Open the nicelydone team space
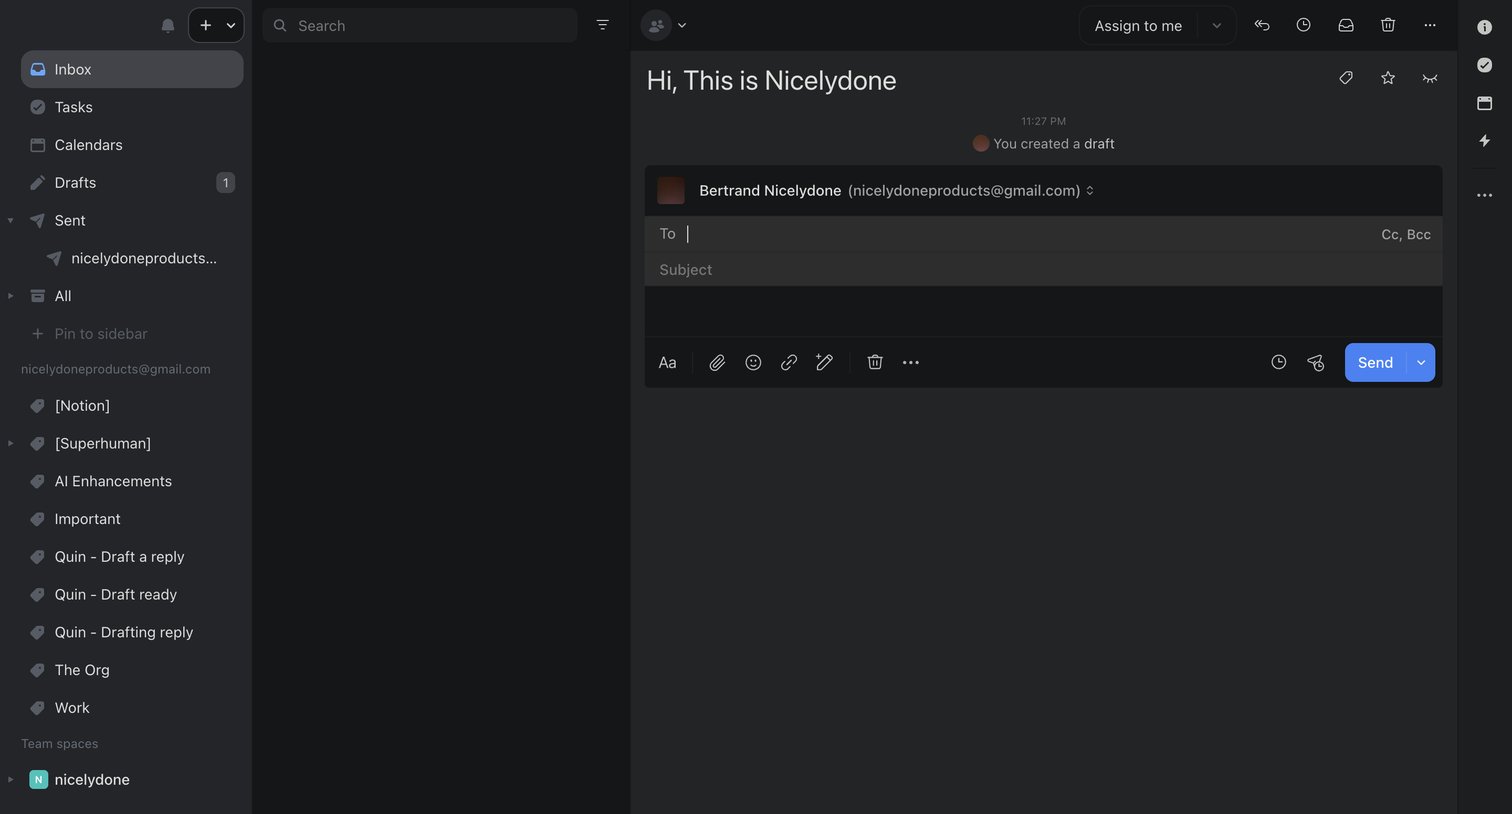The height and width of the screenshot is (814, 1512). coord(132,780)
